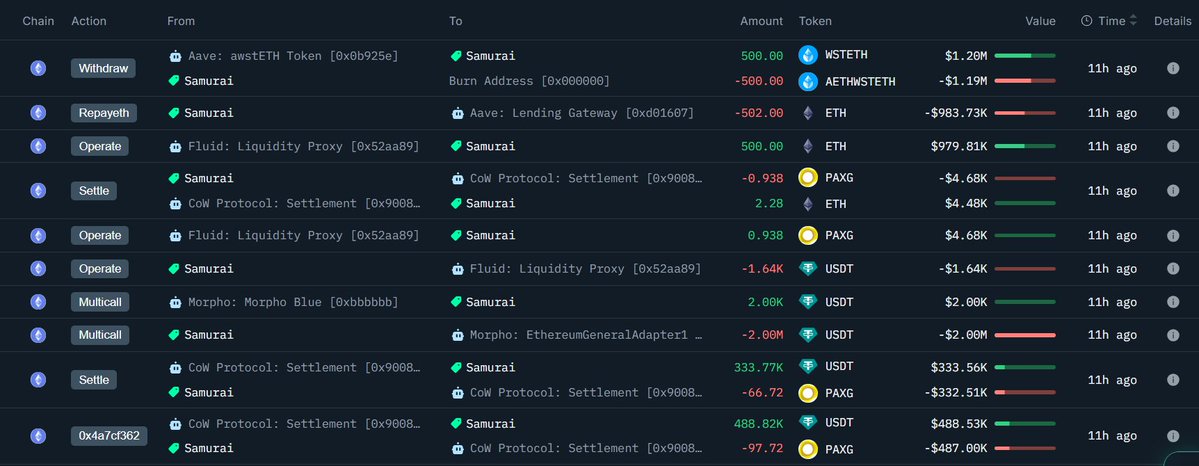Open the Burn Address link
The width and height of the screenshot is (1199, 466).
click(x=529, y=81)
